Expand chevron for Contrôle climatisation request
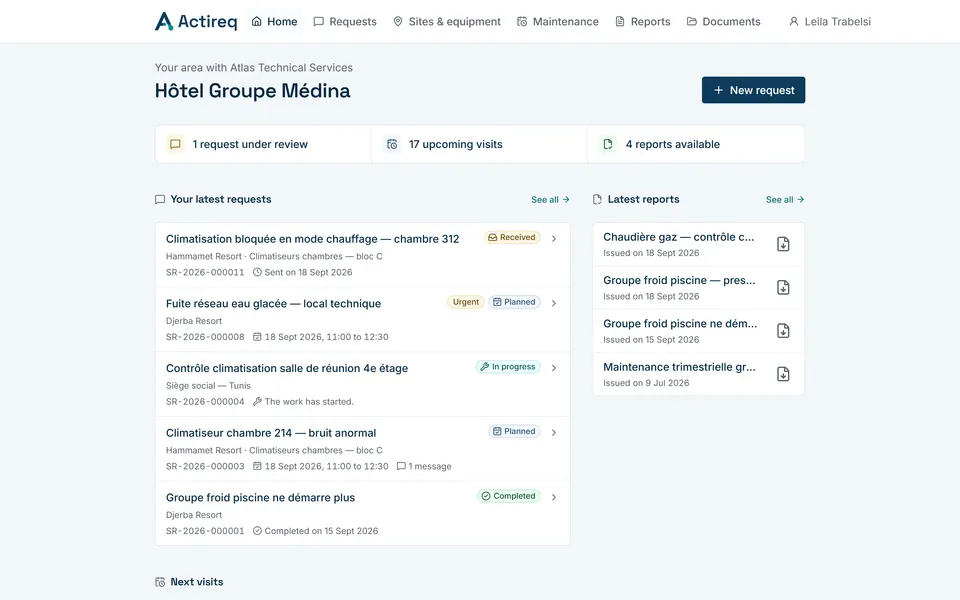Viewport: 960px width, 600px height. click(553, 368)
